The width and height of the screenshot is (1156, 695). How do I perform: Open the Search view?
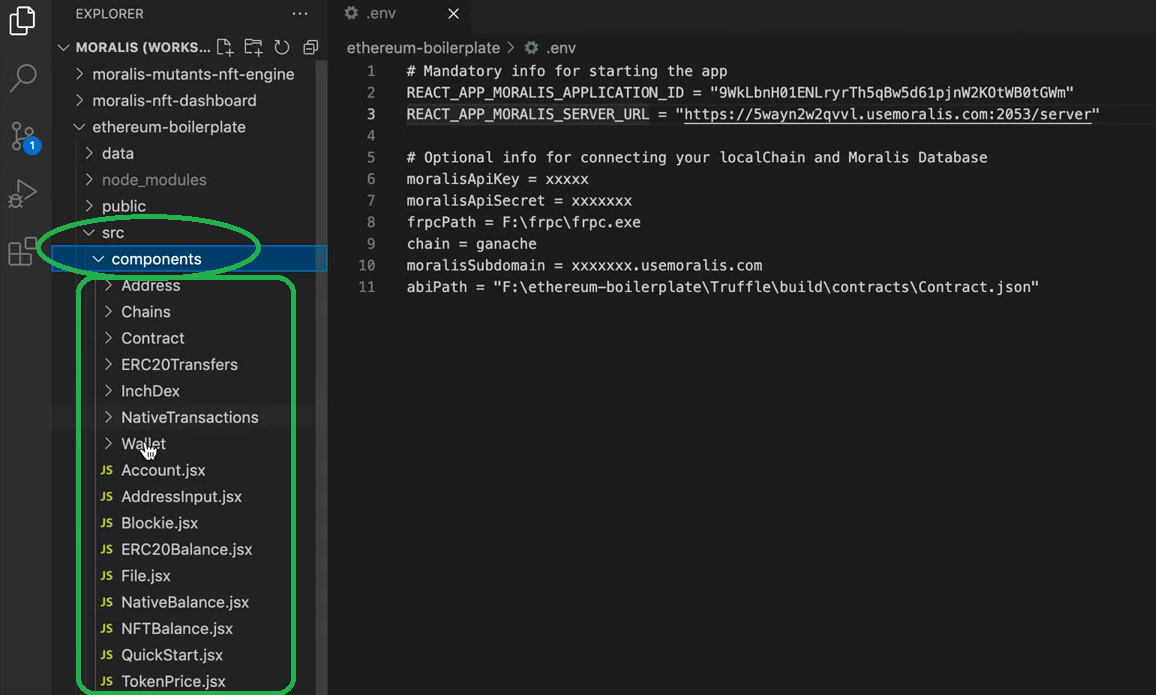pos(23,77)
